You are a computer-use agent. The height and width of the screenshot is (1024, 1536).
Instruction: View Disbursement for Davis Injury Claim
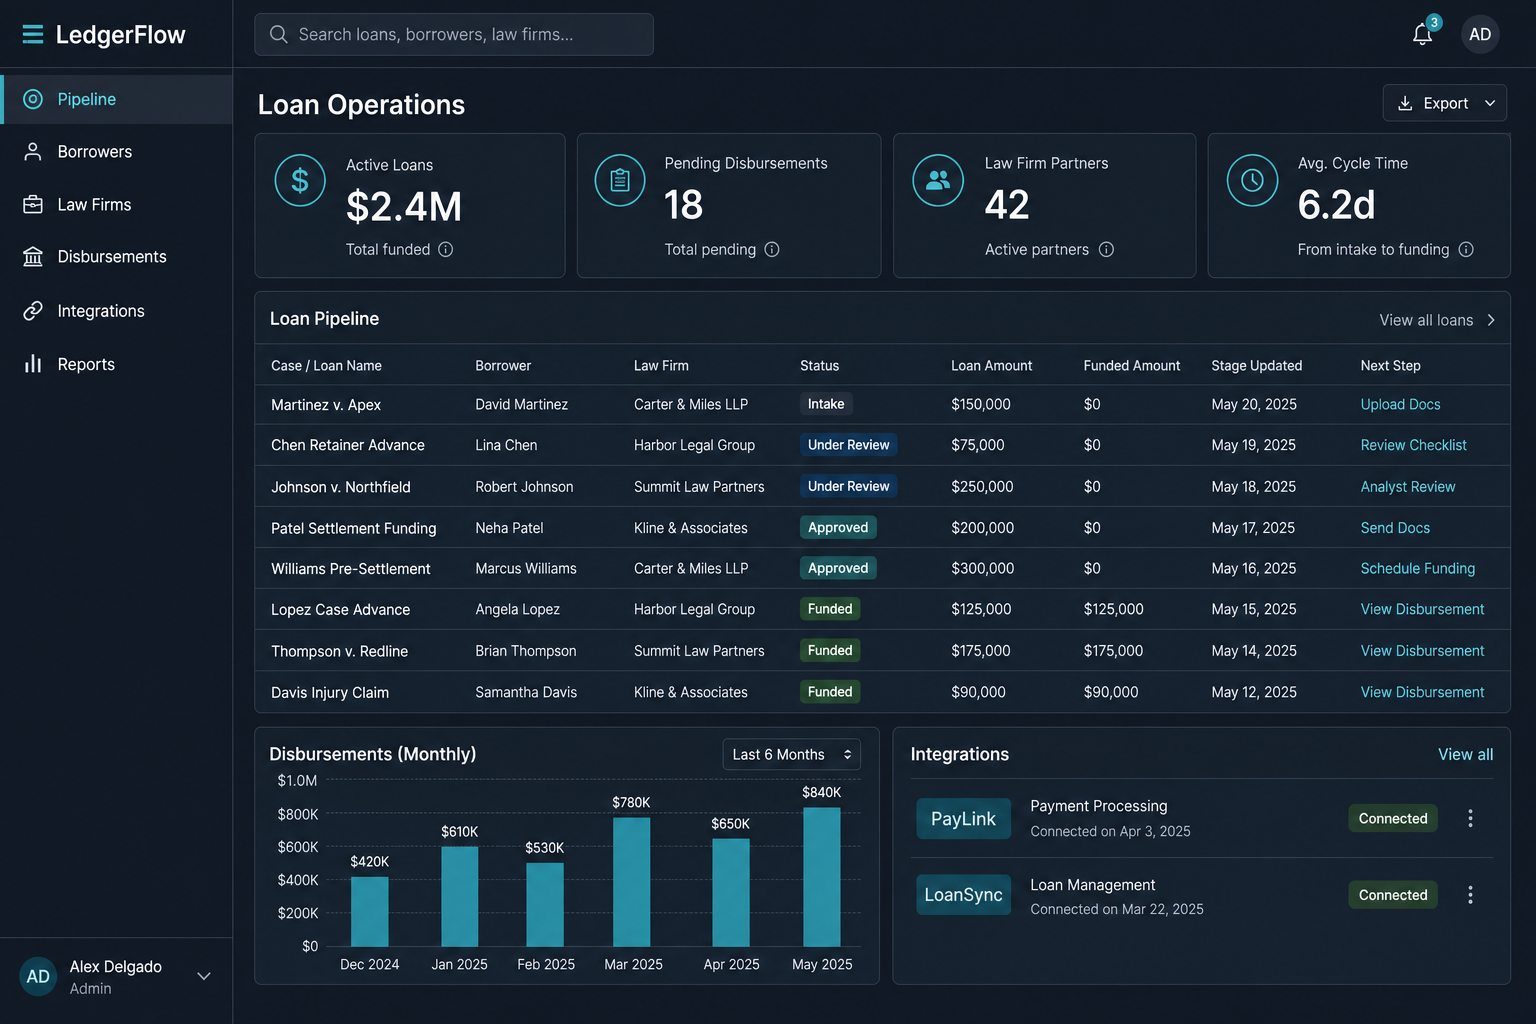[1422, 692]
